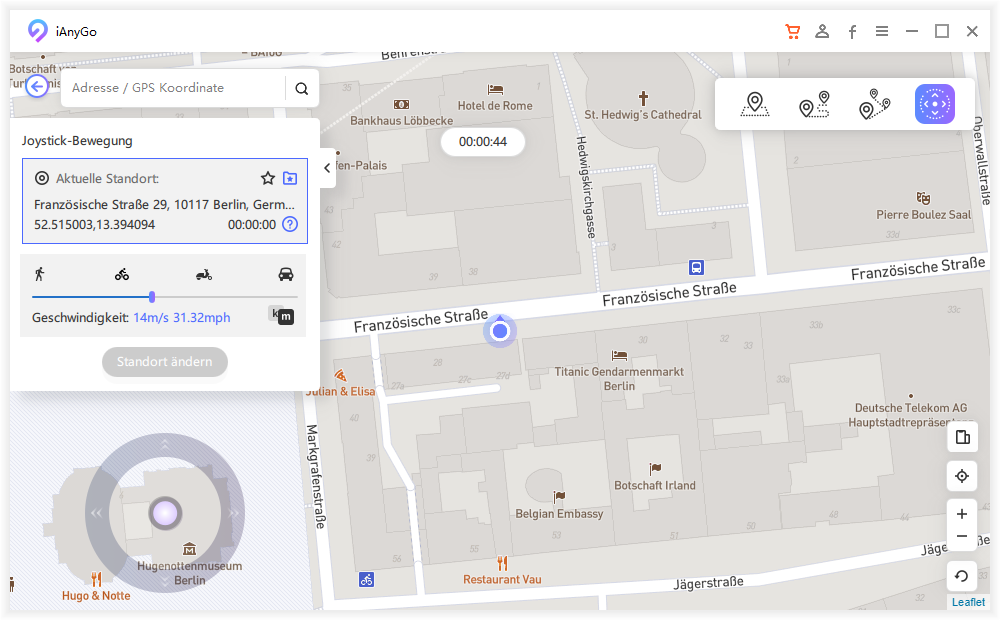This screenshot has height=620, width=1000.
Task: Open the hamburger menu
Action: pyautogui.click(x=882, y=31)
